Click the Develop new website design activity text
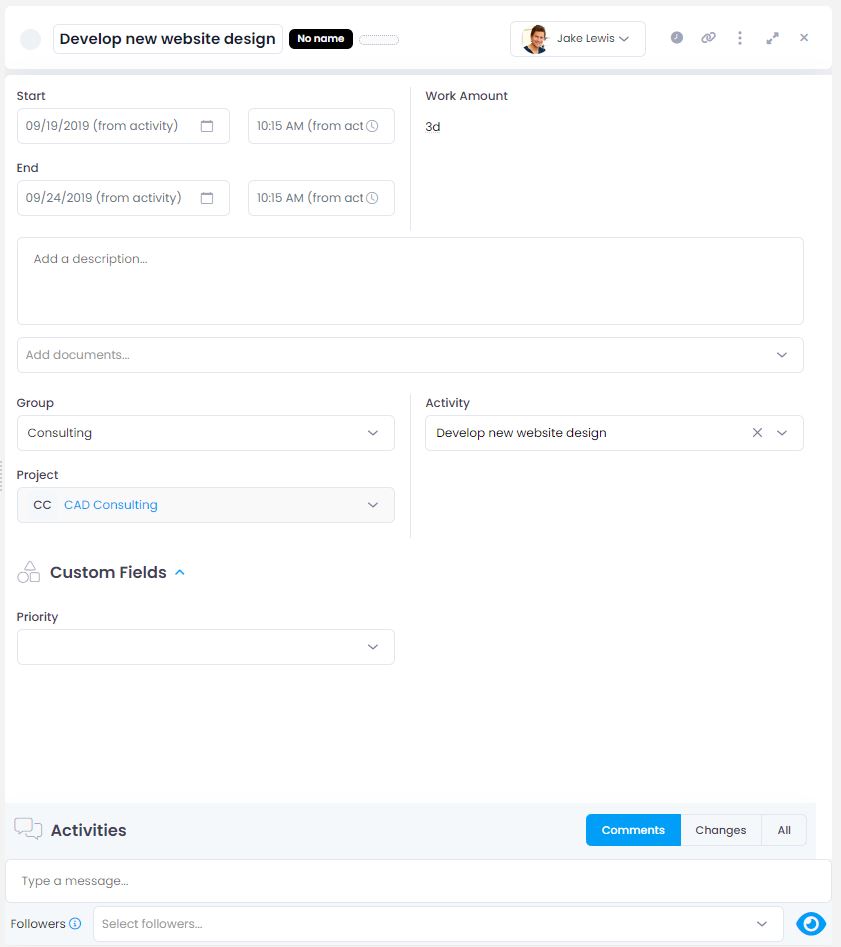The image size is (841, 947). pyautogui.click(x=521, y=433)
